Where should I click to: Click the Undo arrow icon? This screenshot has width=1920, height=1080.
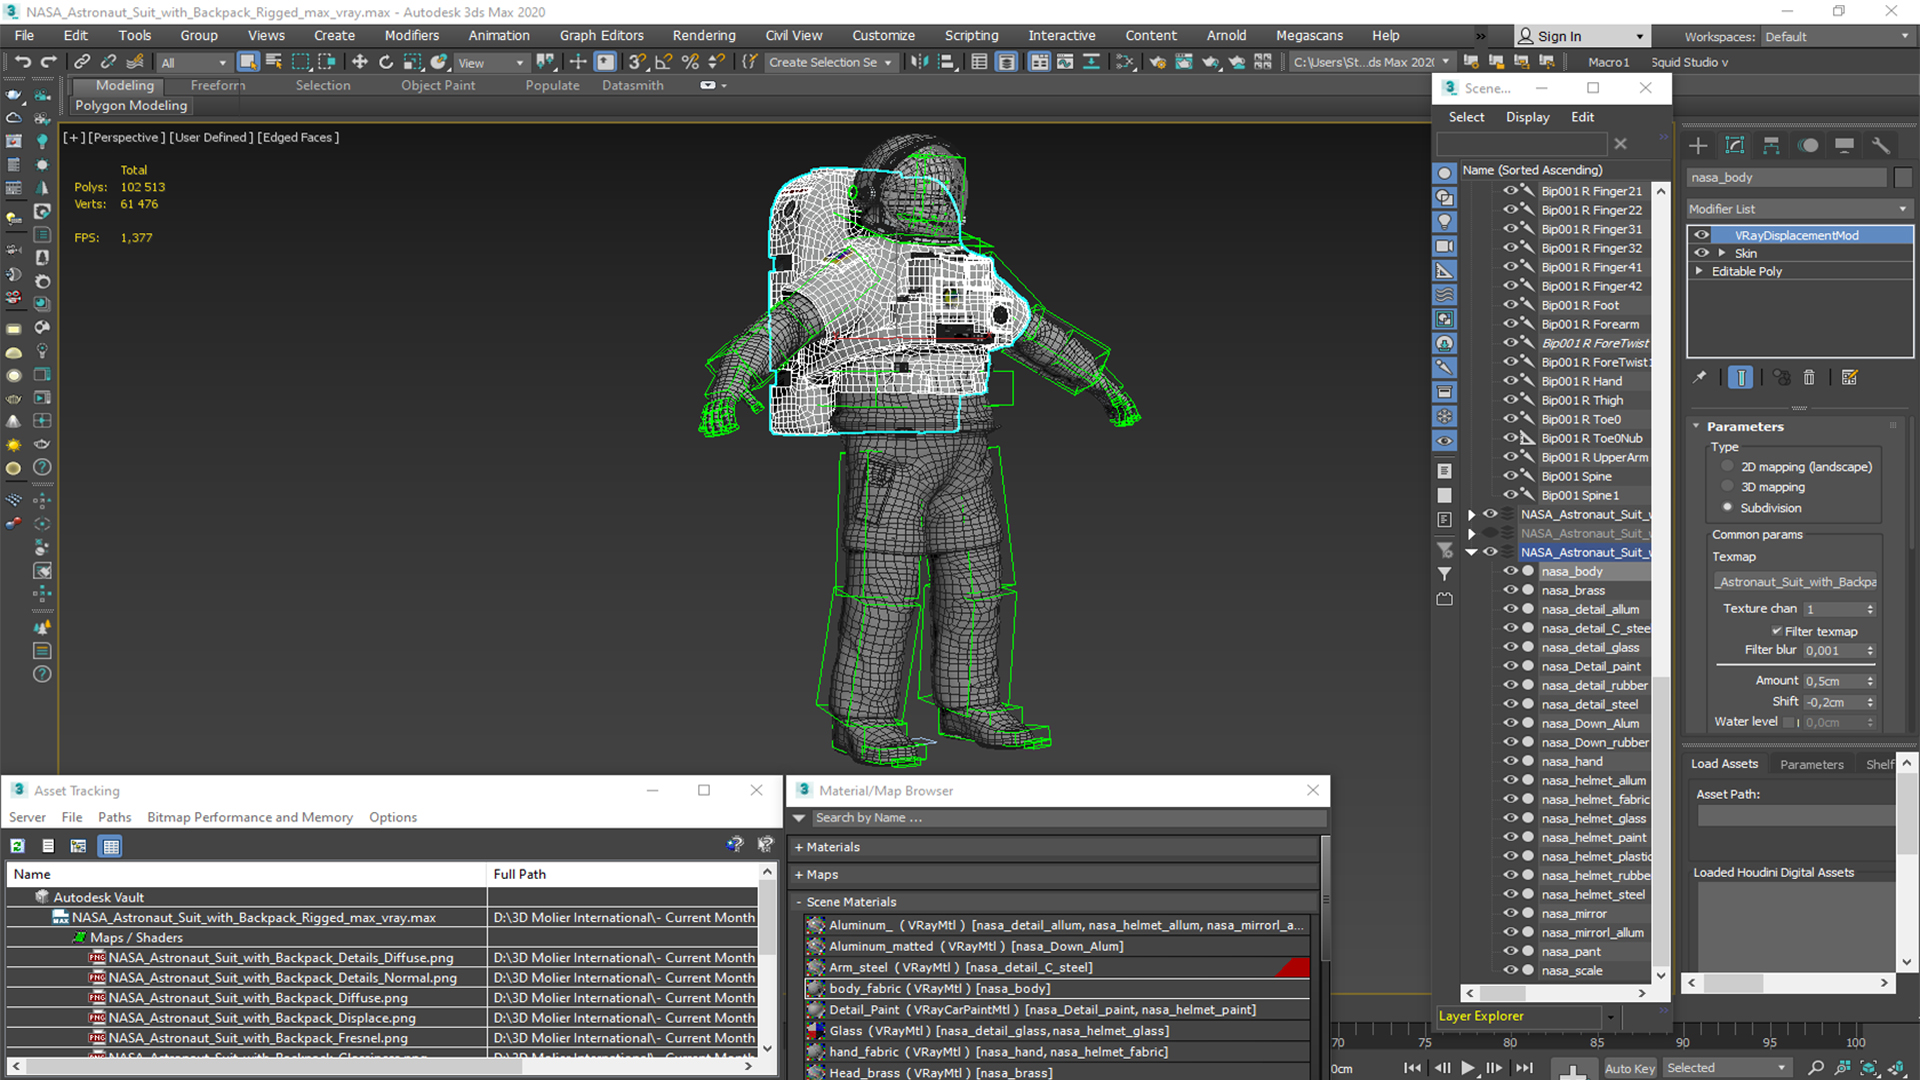[22, 62]
